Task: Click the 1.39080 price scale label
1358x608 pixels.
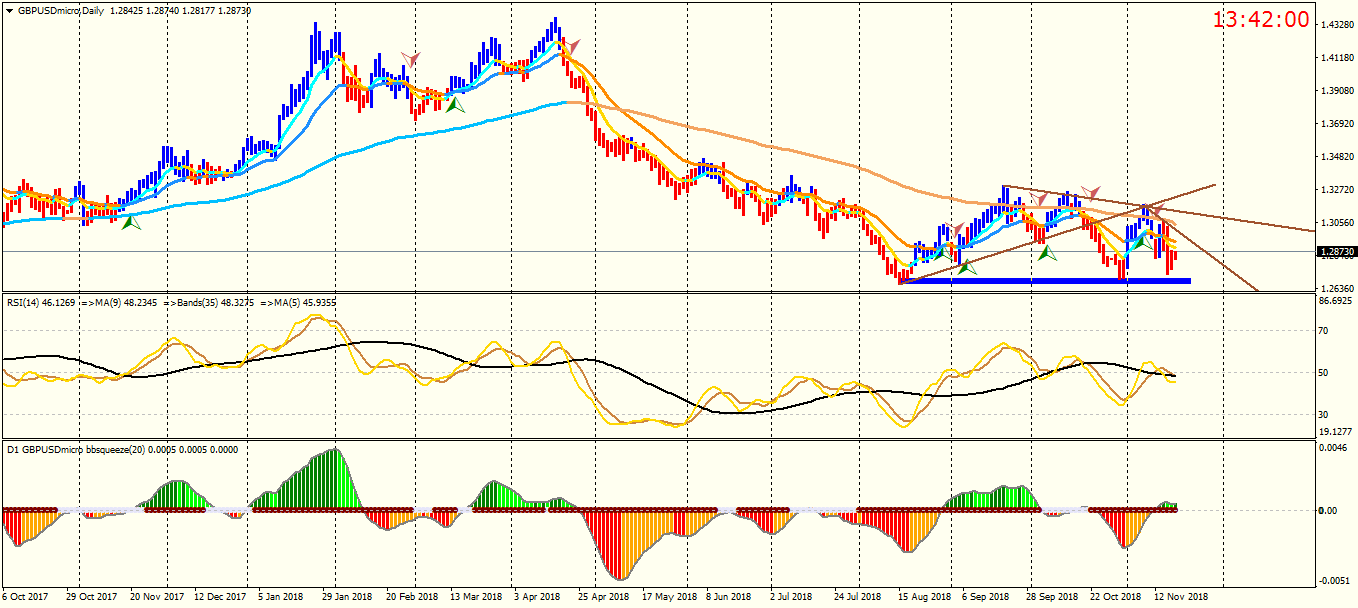Action: 1338,91
